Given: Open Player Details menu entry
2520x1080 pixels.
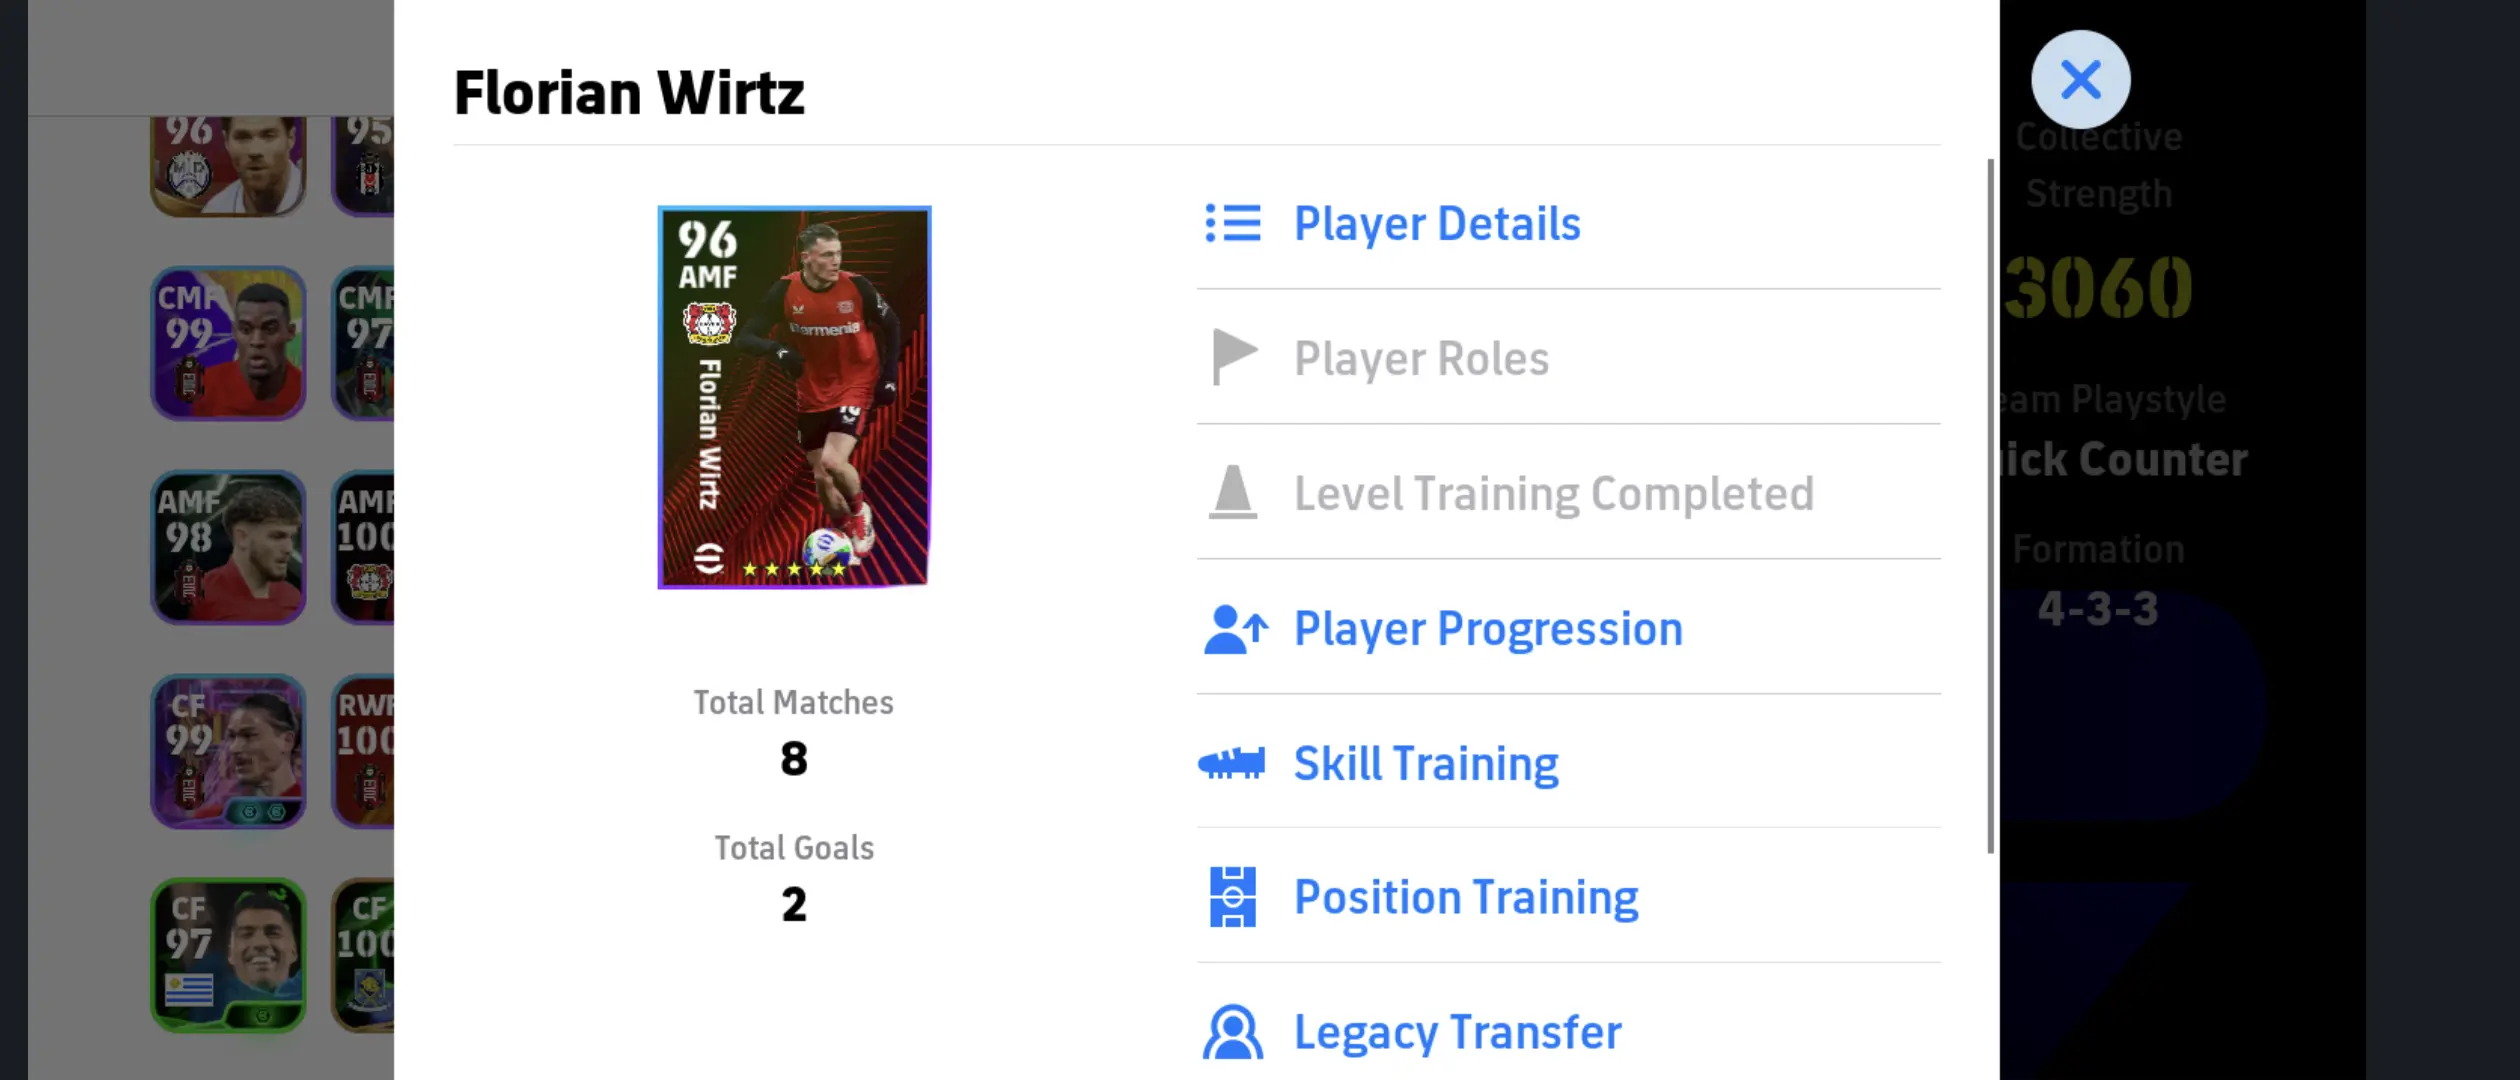Looking at the screenshot, I should pyautogui.click(x=1568, y=223).
